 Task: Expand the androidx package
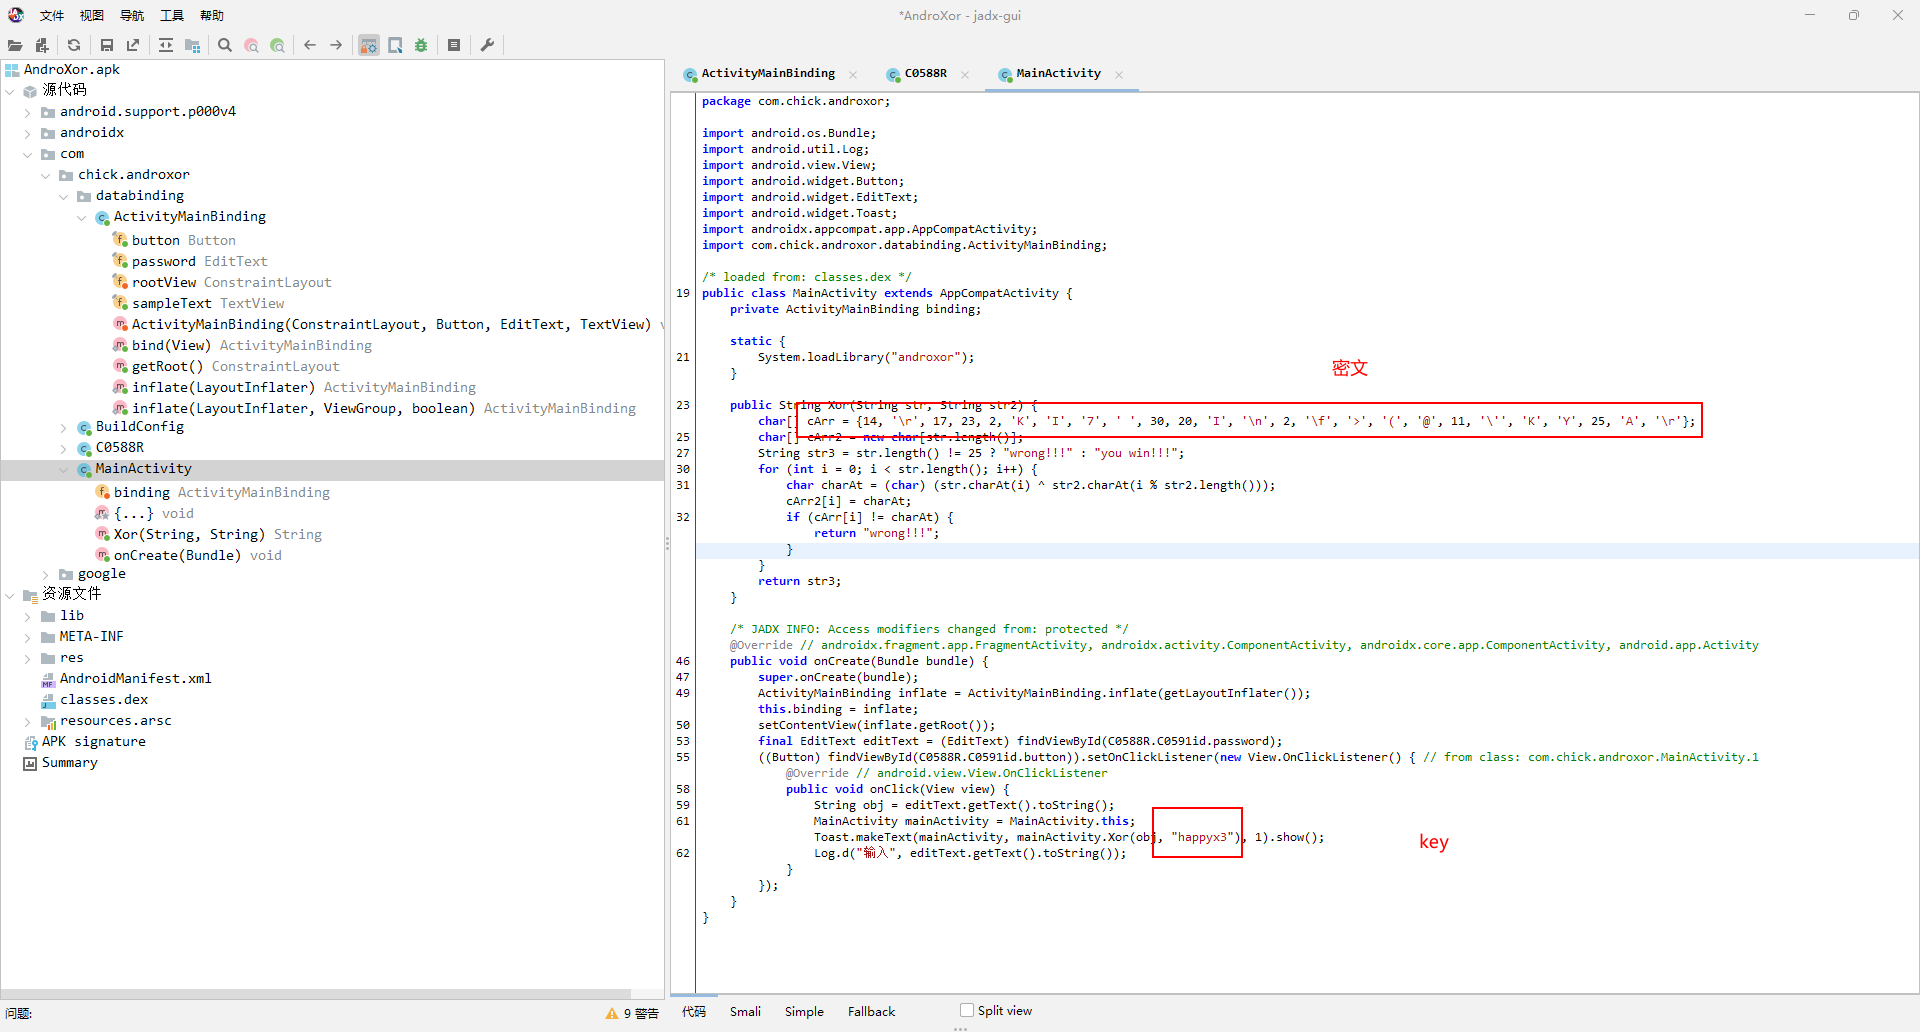click(x=28, y=134)
